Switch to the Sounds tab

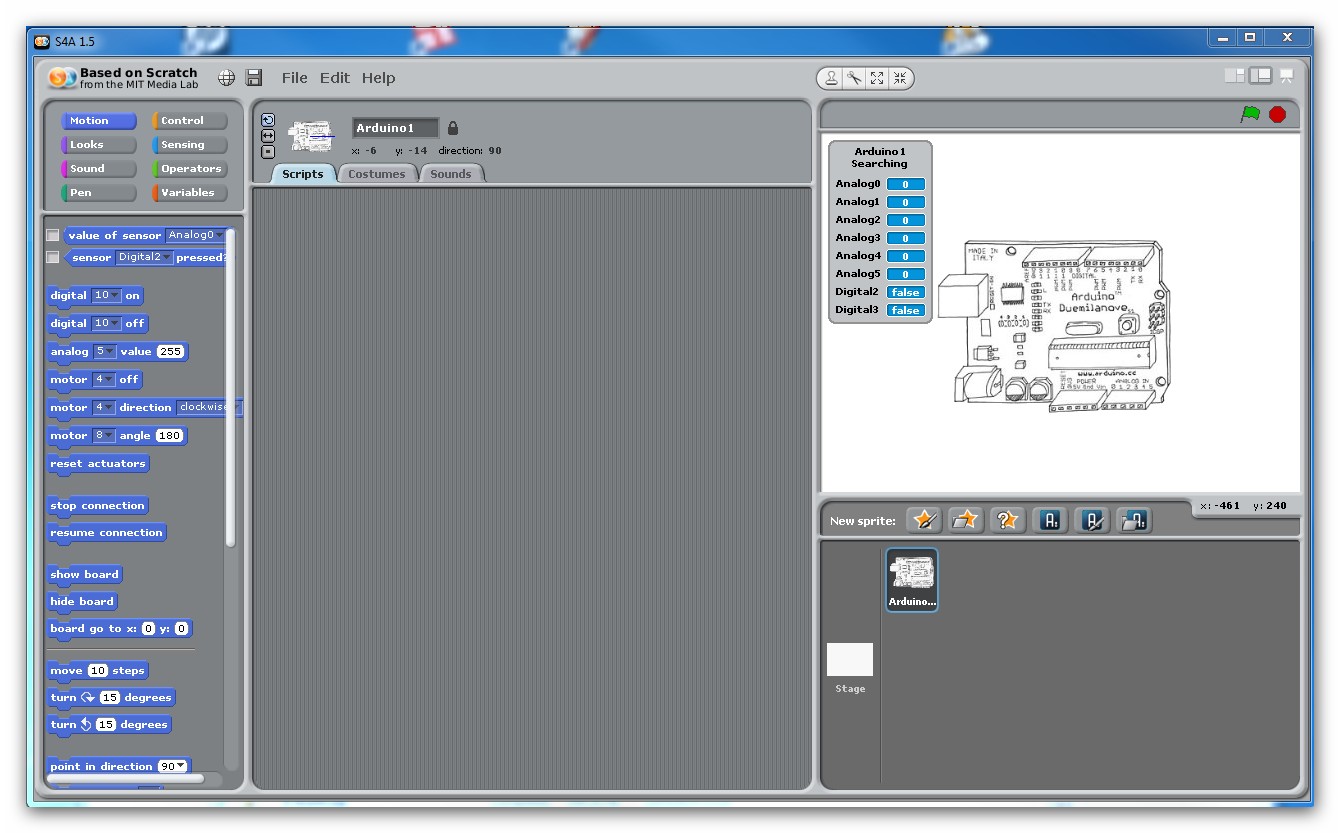(451, 174)
